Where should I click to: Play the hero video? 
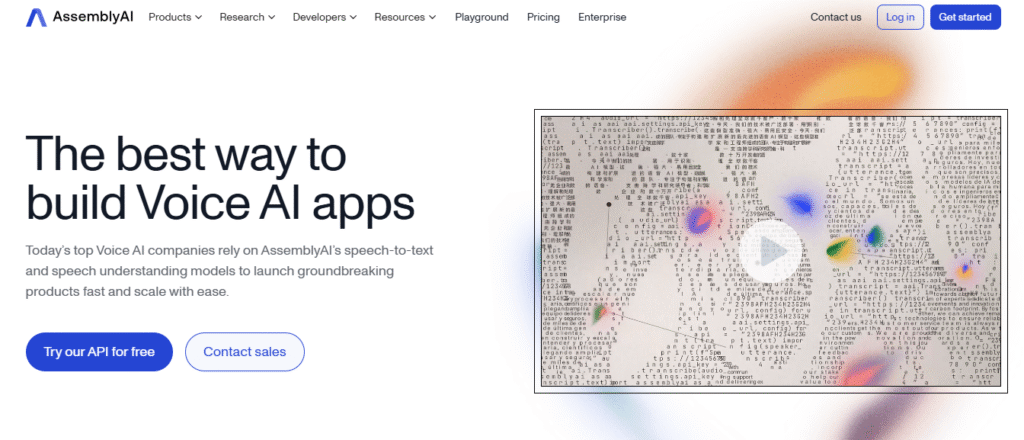tap(771, 251)
